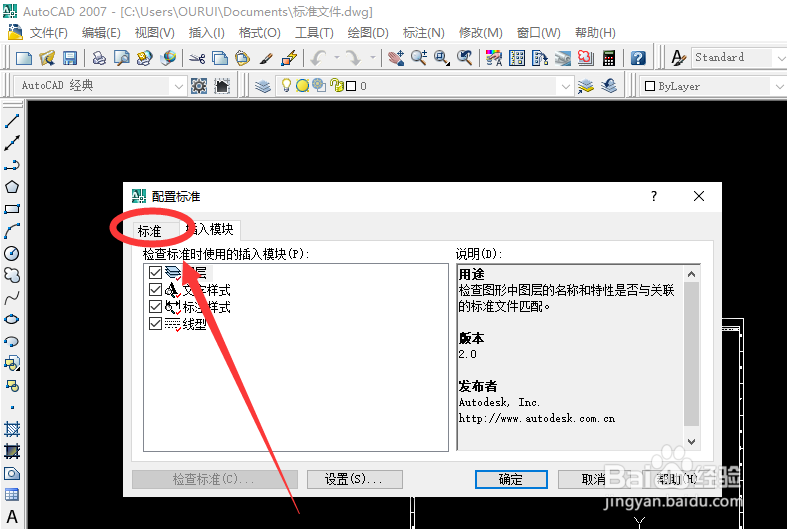This screenshot has height=529, width=787.
Task: Click the 检查标准(C)... button
Action: [x=214, y=479]
